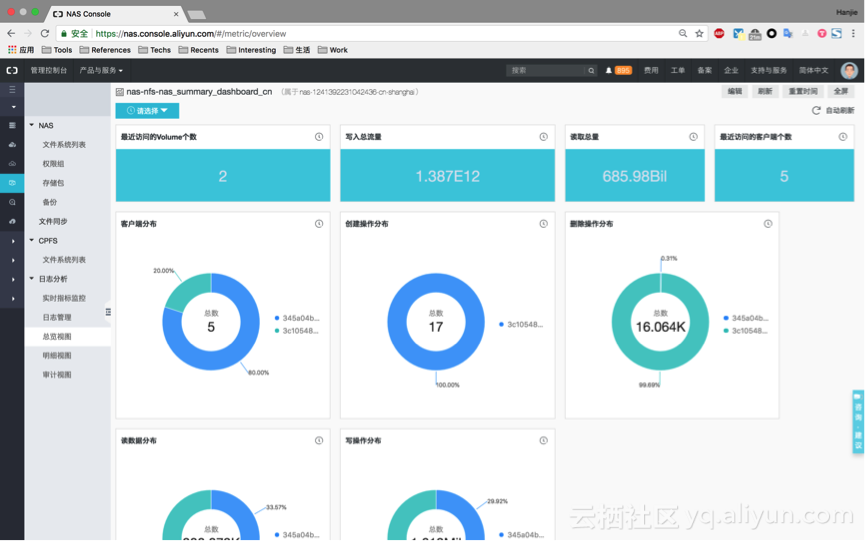
Task: Open 工单 in top navigation
Action: [x=677, y=71]
